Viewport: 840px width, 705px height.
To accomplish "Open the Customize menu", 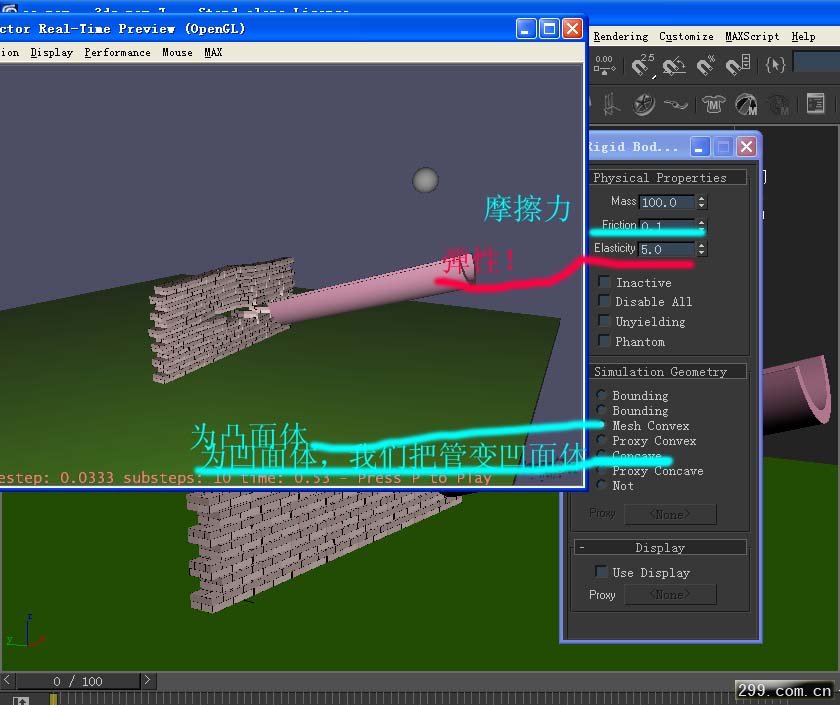I will 686,36.
